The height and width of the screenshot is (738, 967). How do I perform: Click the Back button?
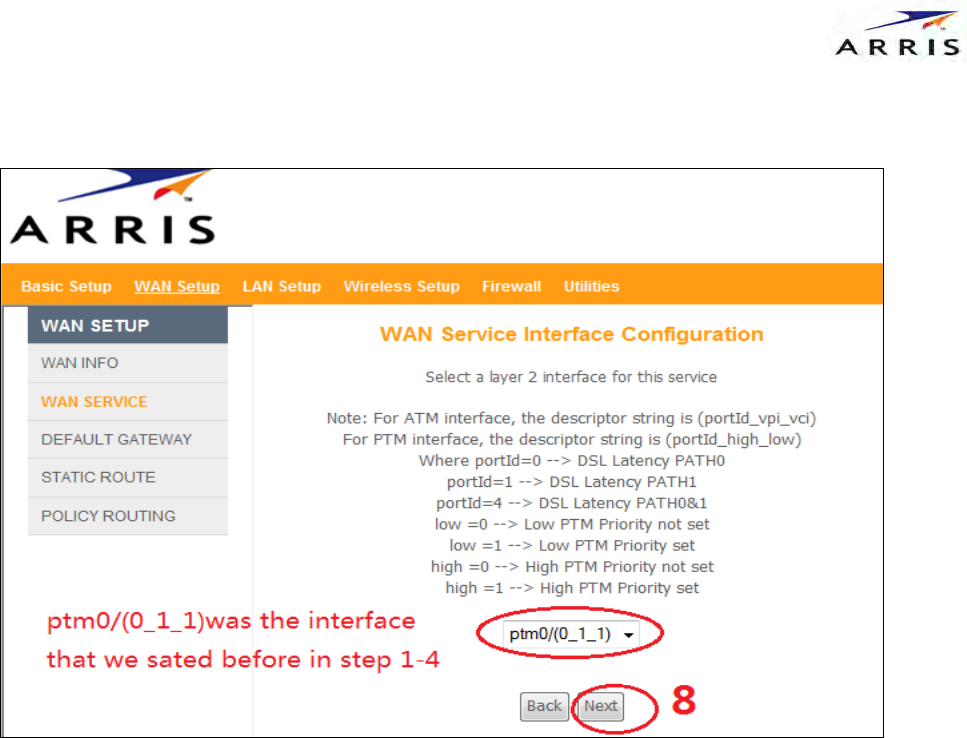[x=544, y=706]
